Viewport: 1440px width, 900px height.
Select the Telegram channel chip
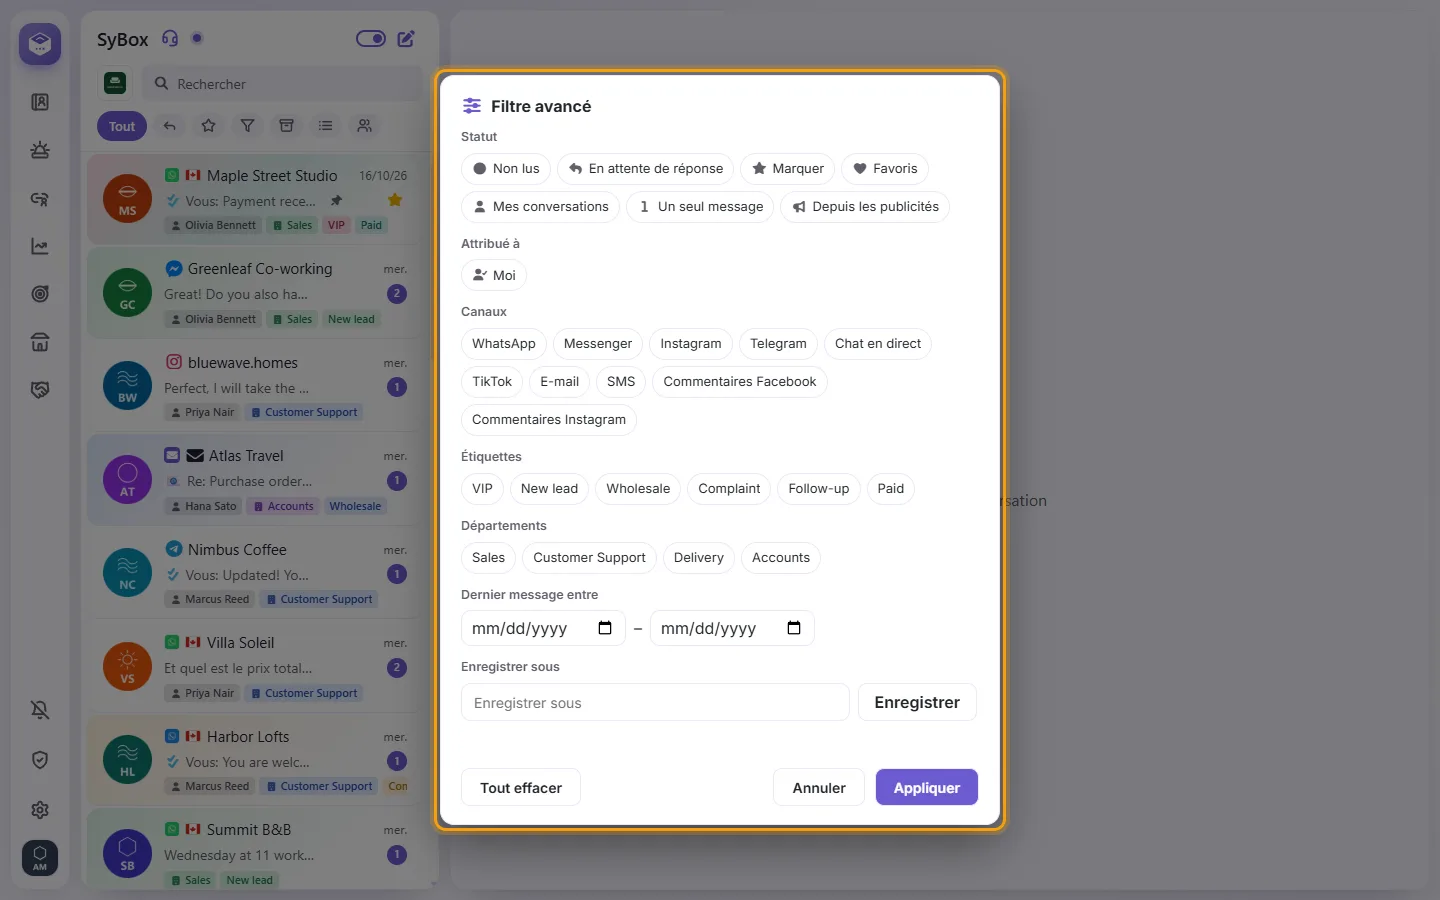778,344
